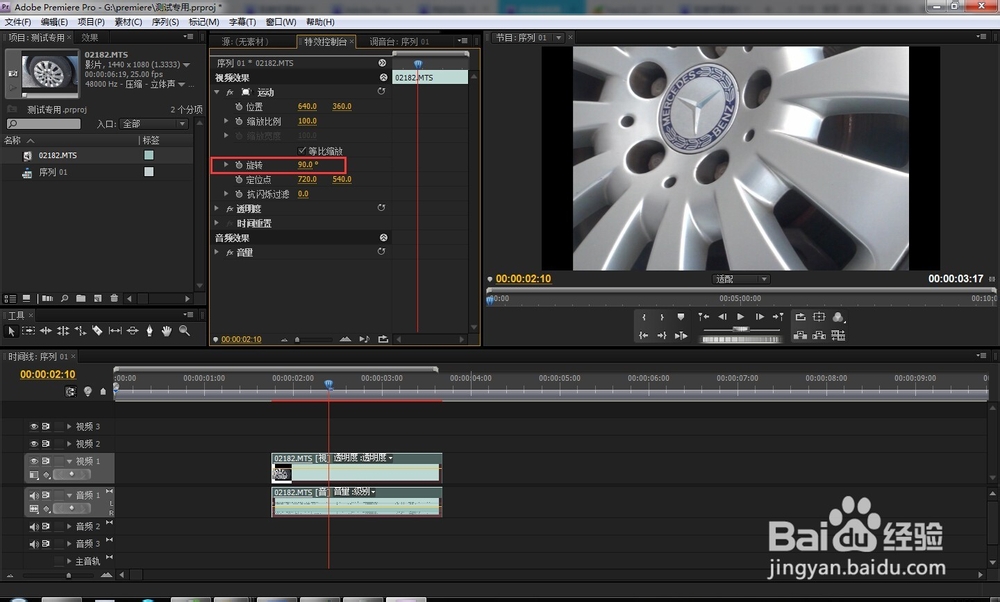Open the 文件(F) menu
The width and height of the screenshot is (1000, 602).
tap(18, 22)
